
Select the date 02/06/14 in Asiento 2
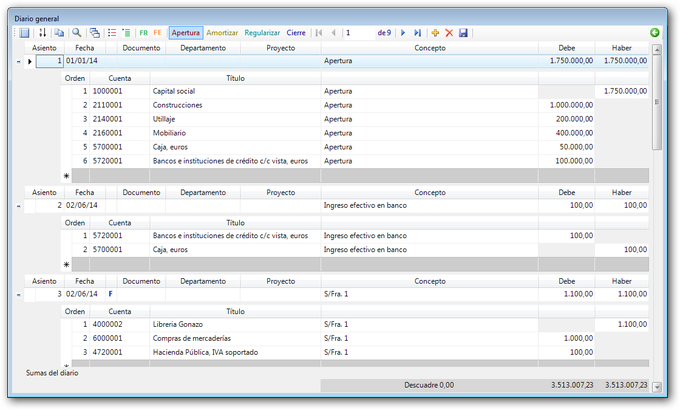pos(85,205)
